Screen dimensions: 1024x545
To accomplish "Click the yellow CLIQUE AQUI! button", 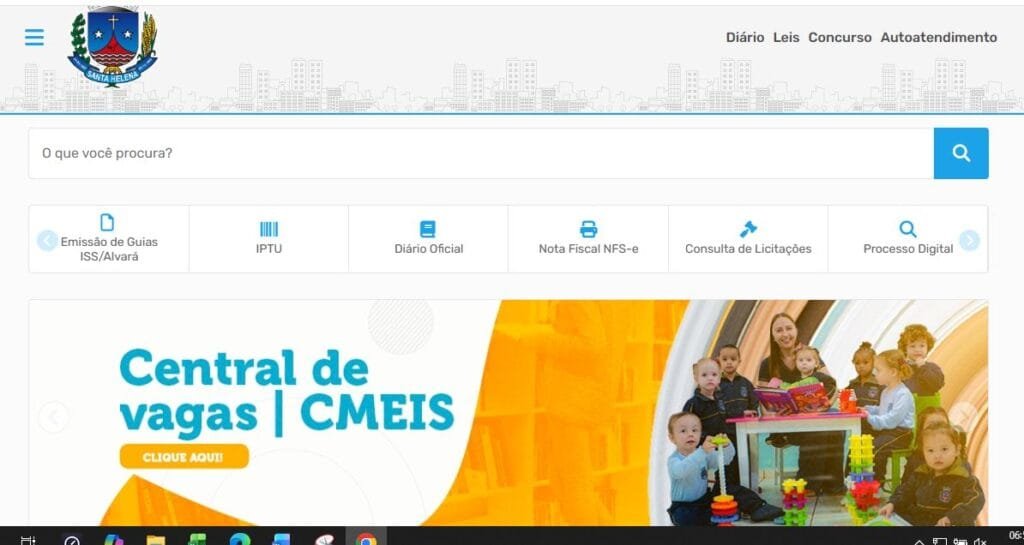I will coord(183,457).
